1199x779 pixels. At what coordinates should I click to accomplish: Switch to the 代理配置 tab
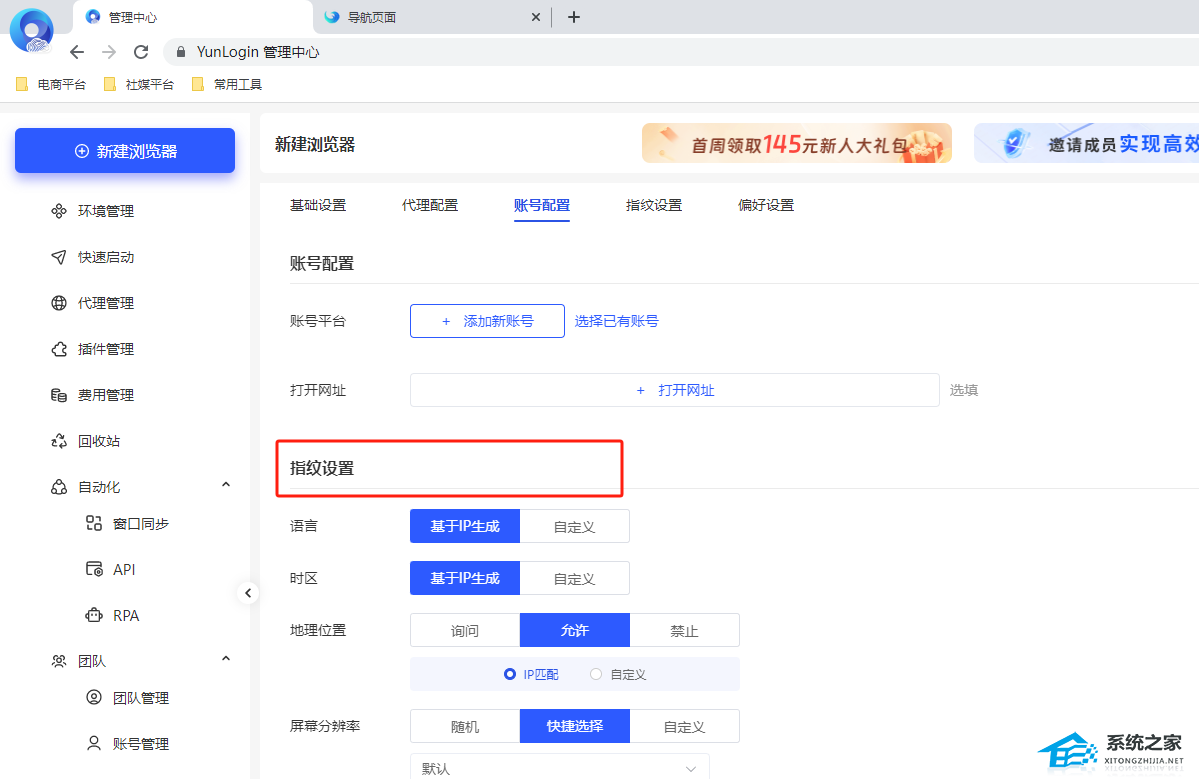pos(430,205)
